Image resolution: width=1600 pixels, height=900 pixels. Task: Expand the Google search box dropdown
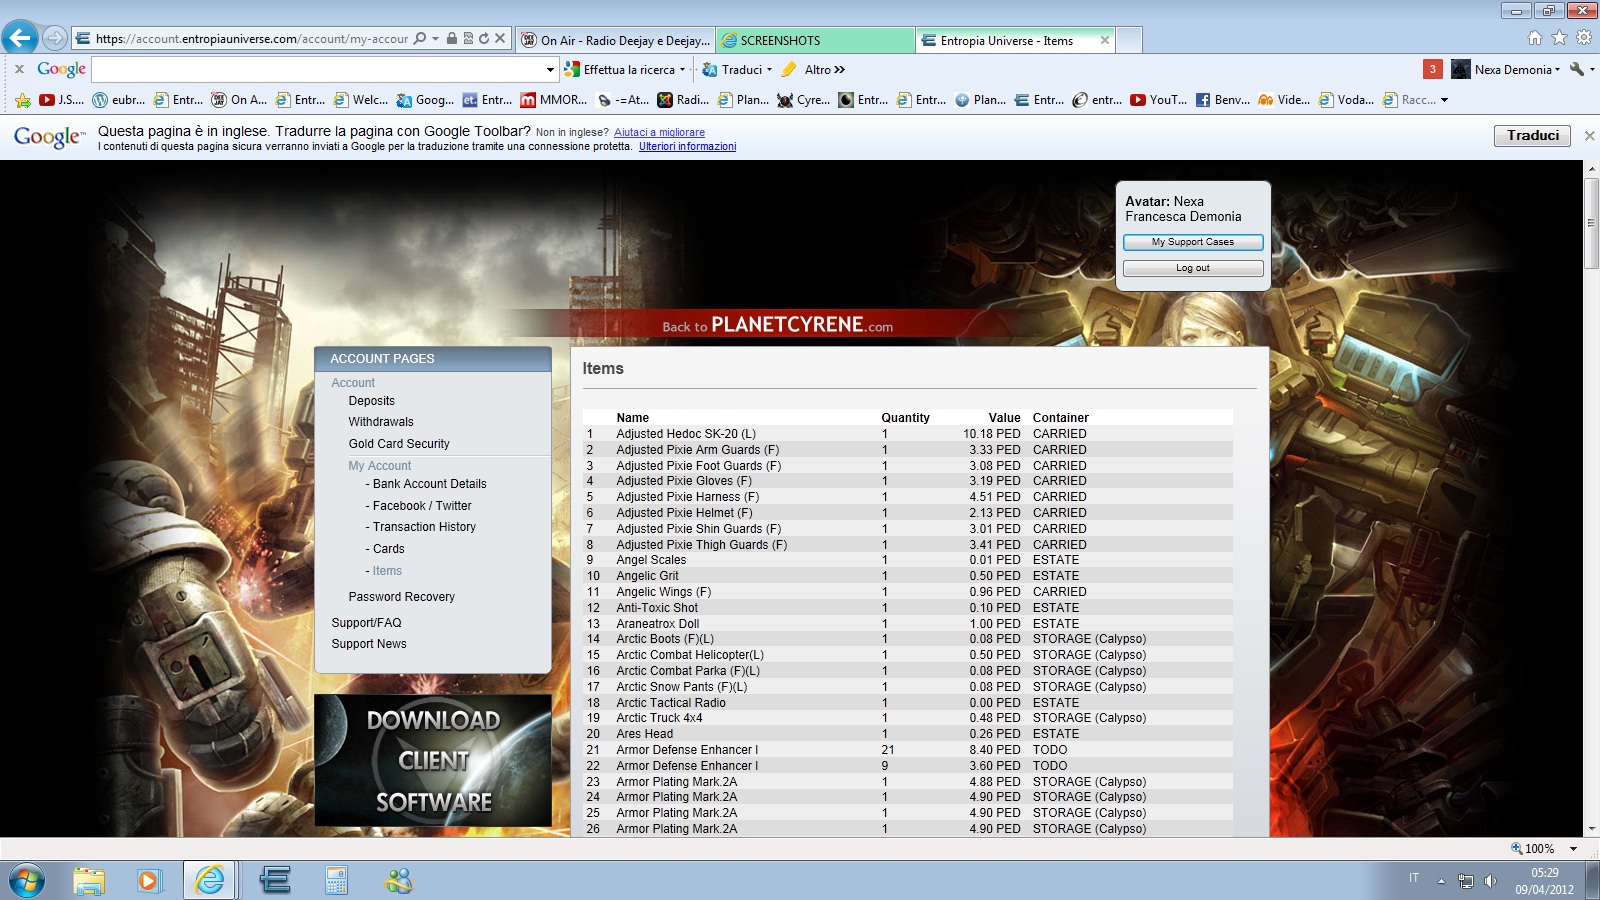tap(550, 69)
